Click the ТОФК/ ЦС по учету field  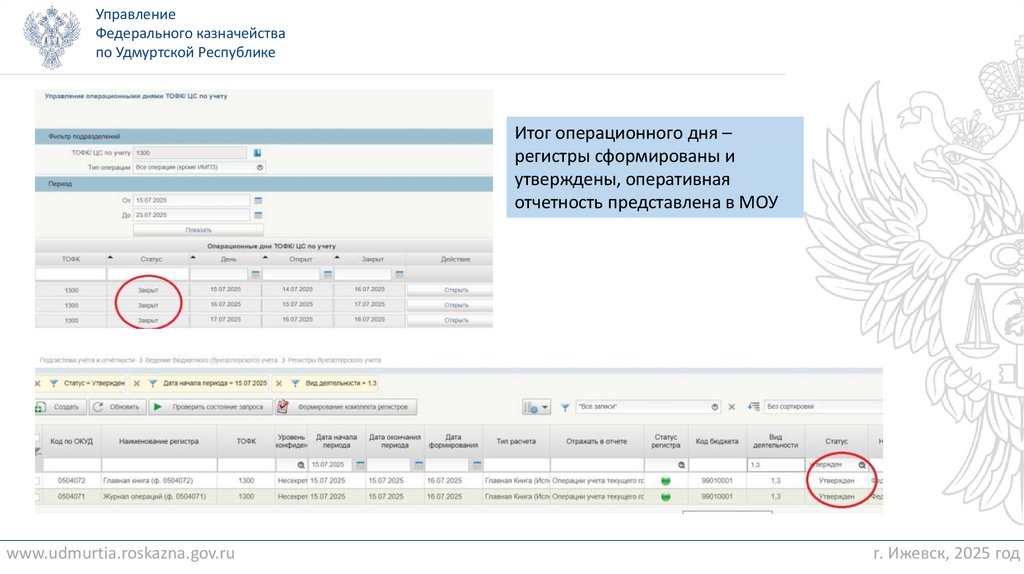coord(190,153)
